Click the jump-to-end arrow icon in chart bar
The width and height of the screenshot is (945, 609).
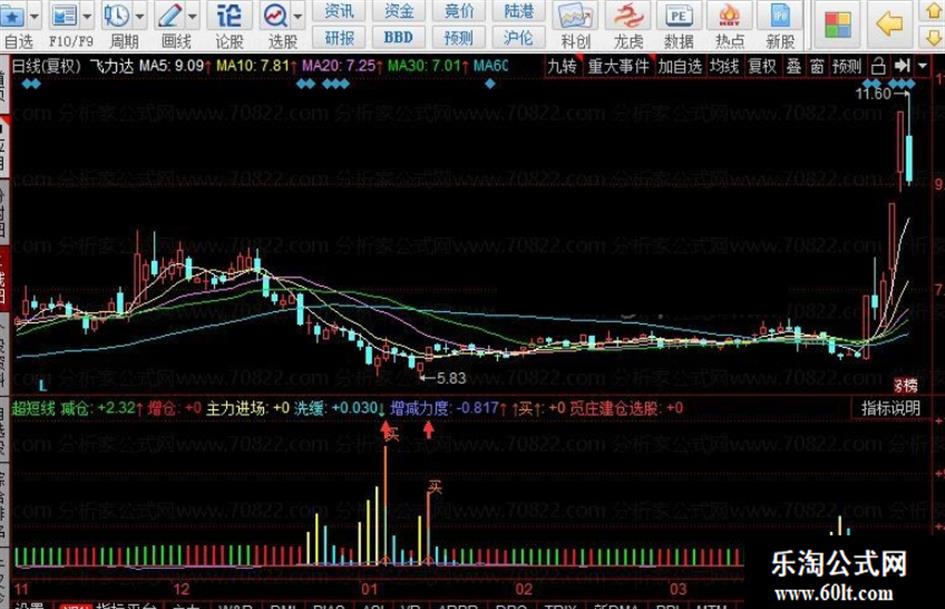[902, 66]
